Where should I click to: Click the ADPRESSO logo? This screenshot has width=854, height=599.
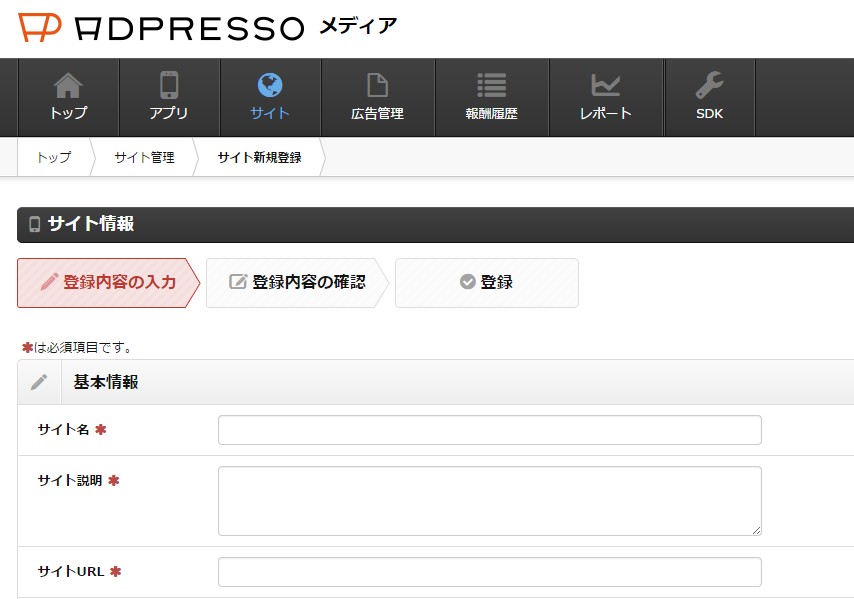[x=161, y=27]
